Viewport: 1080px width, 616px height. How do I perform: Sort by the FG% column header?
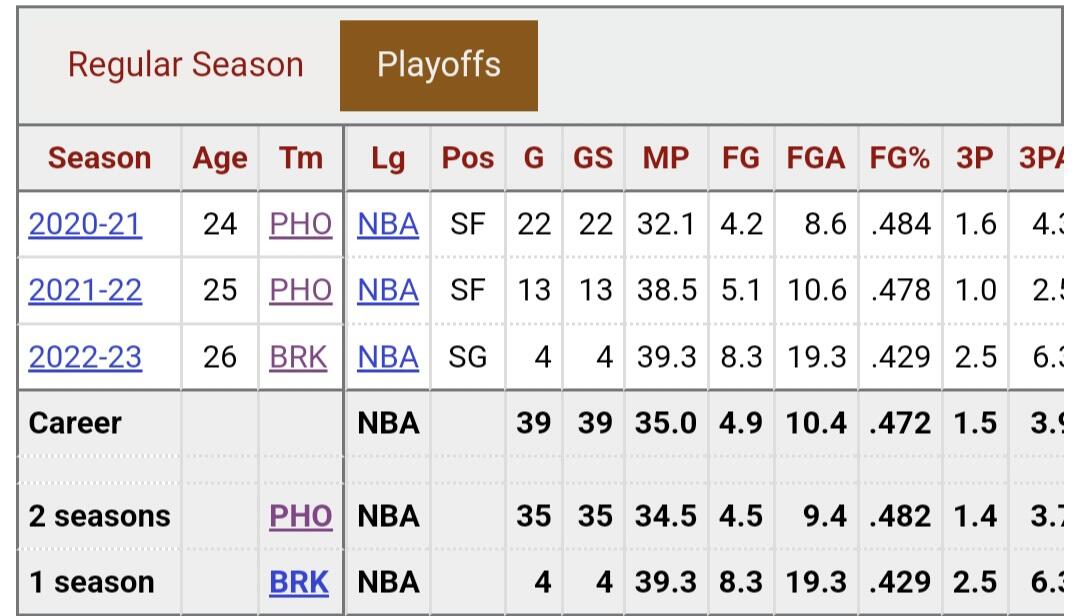click(900, 158)
